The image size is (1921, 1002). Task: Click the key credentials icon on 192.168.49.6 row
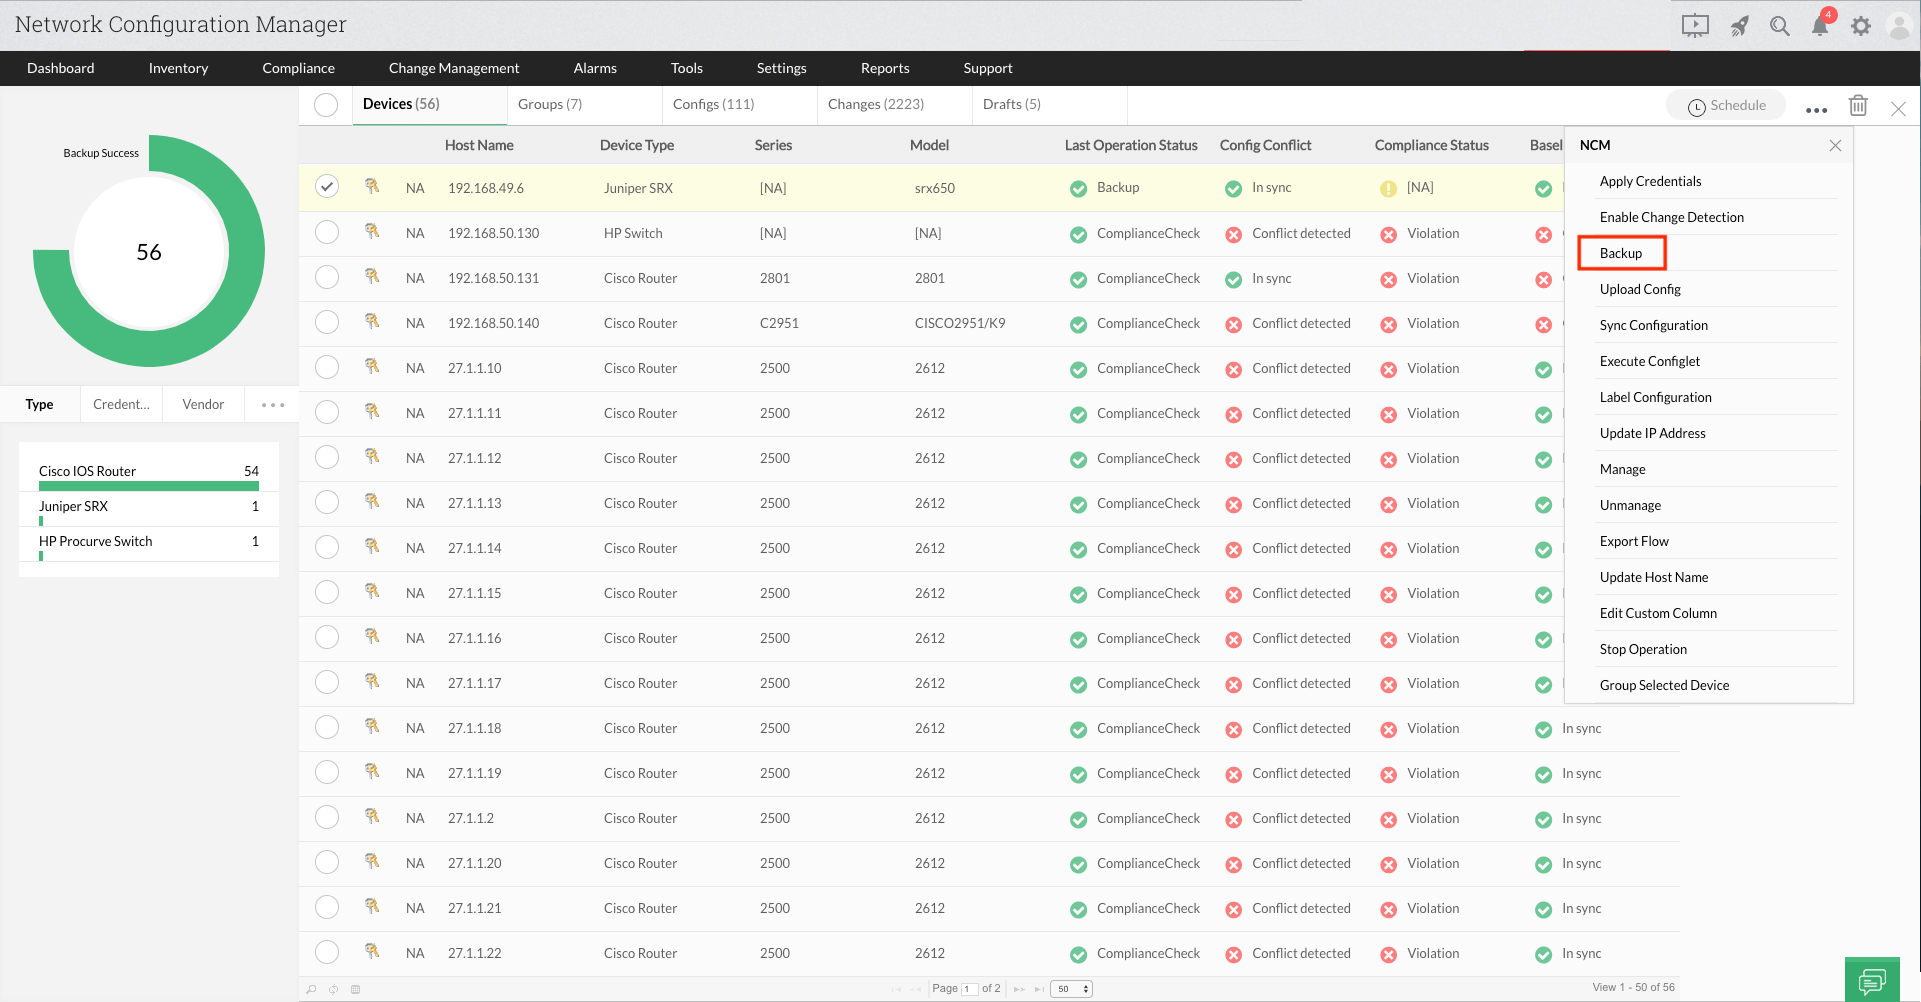[372, 187]
